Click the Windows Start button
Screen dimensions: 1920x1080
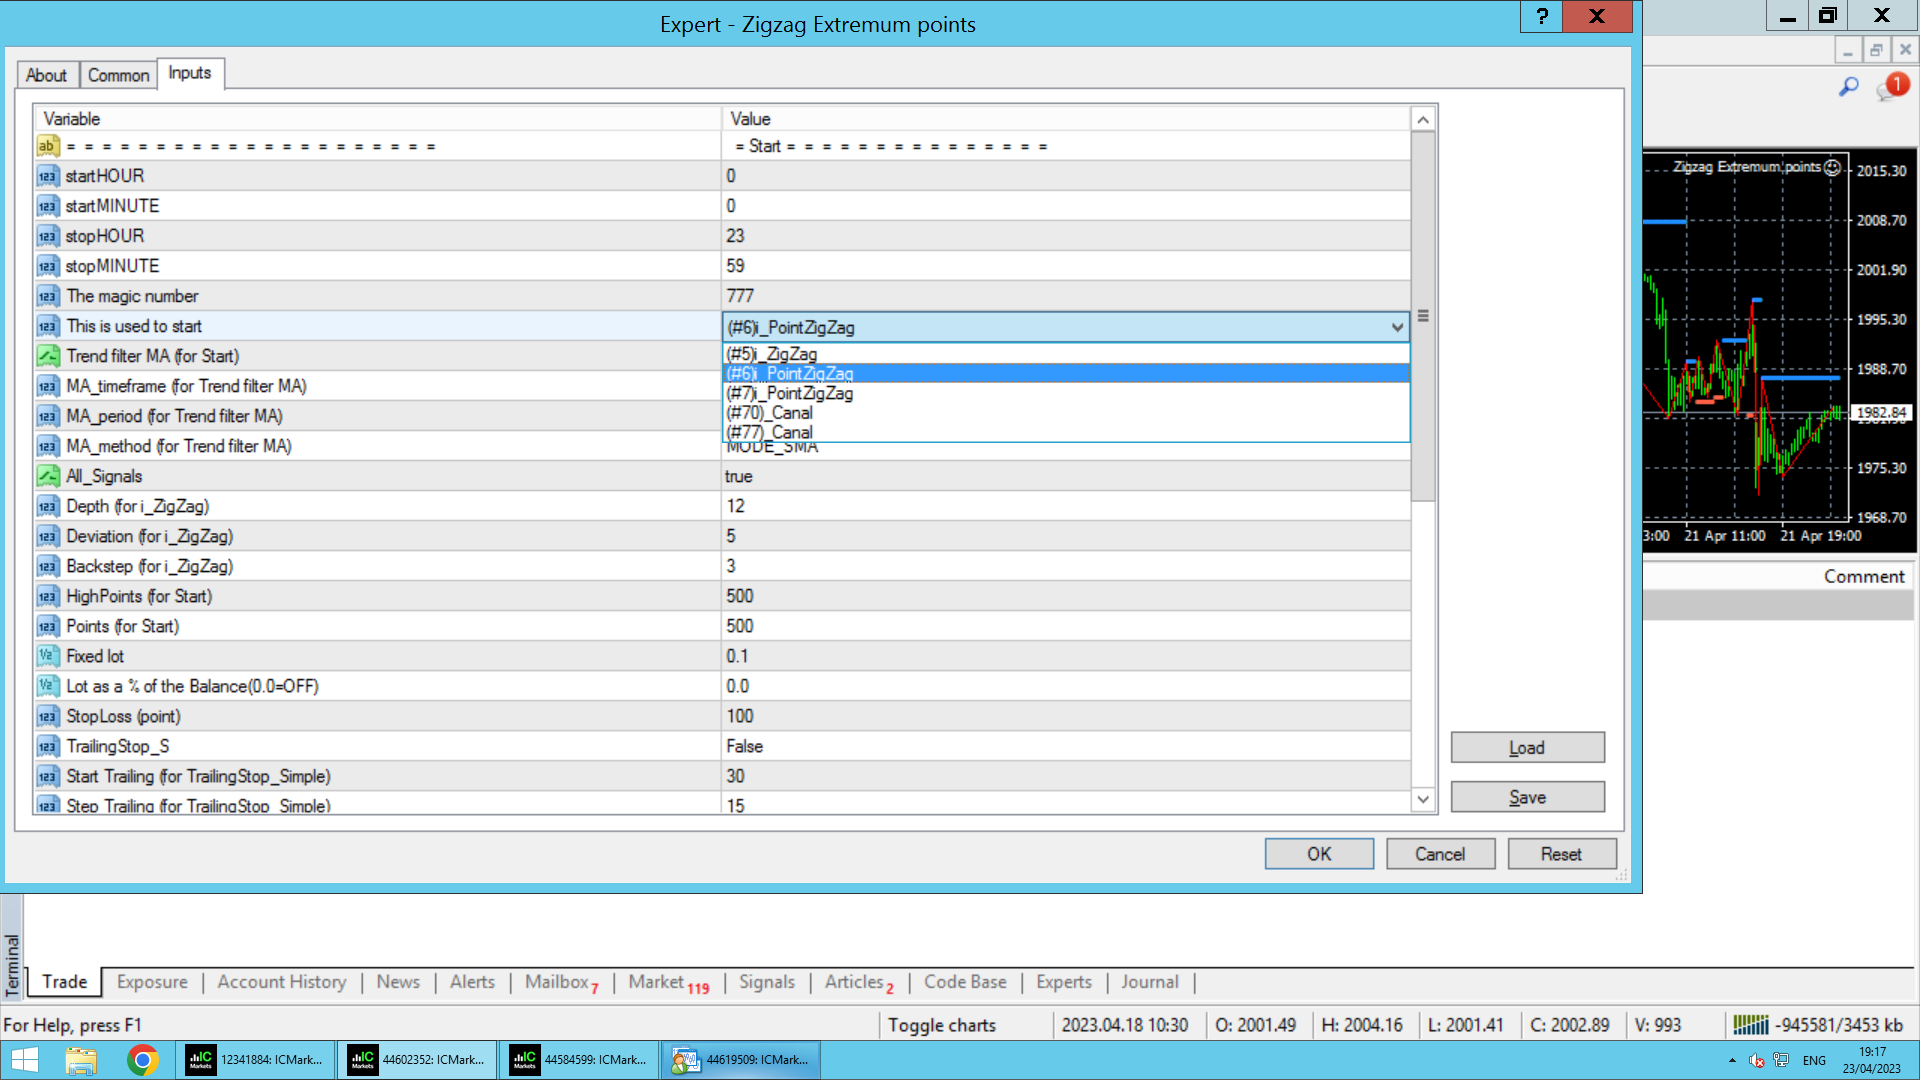[x=24, y=1060]
